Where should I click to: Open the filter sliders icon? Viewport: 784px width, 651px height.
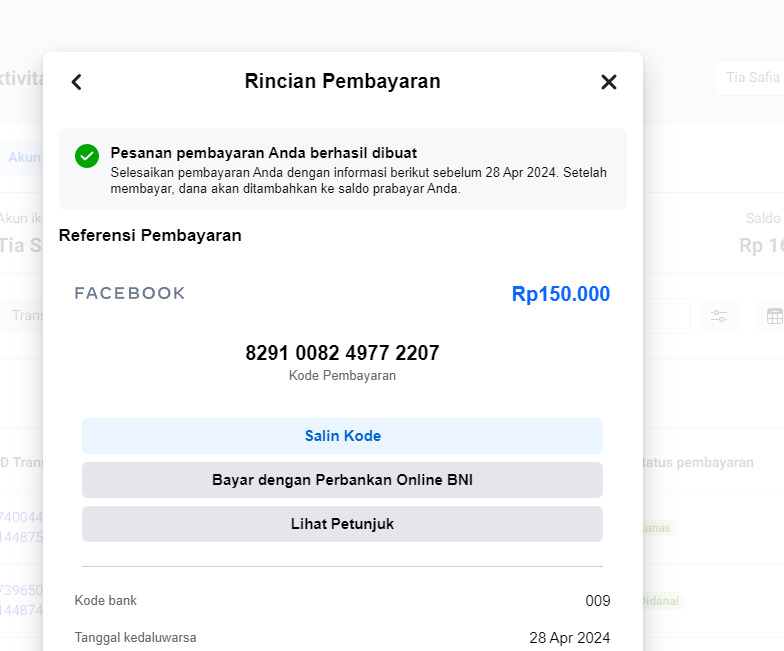(x=719, y=316)
